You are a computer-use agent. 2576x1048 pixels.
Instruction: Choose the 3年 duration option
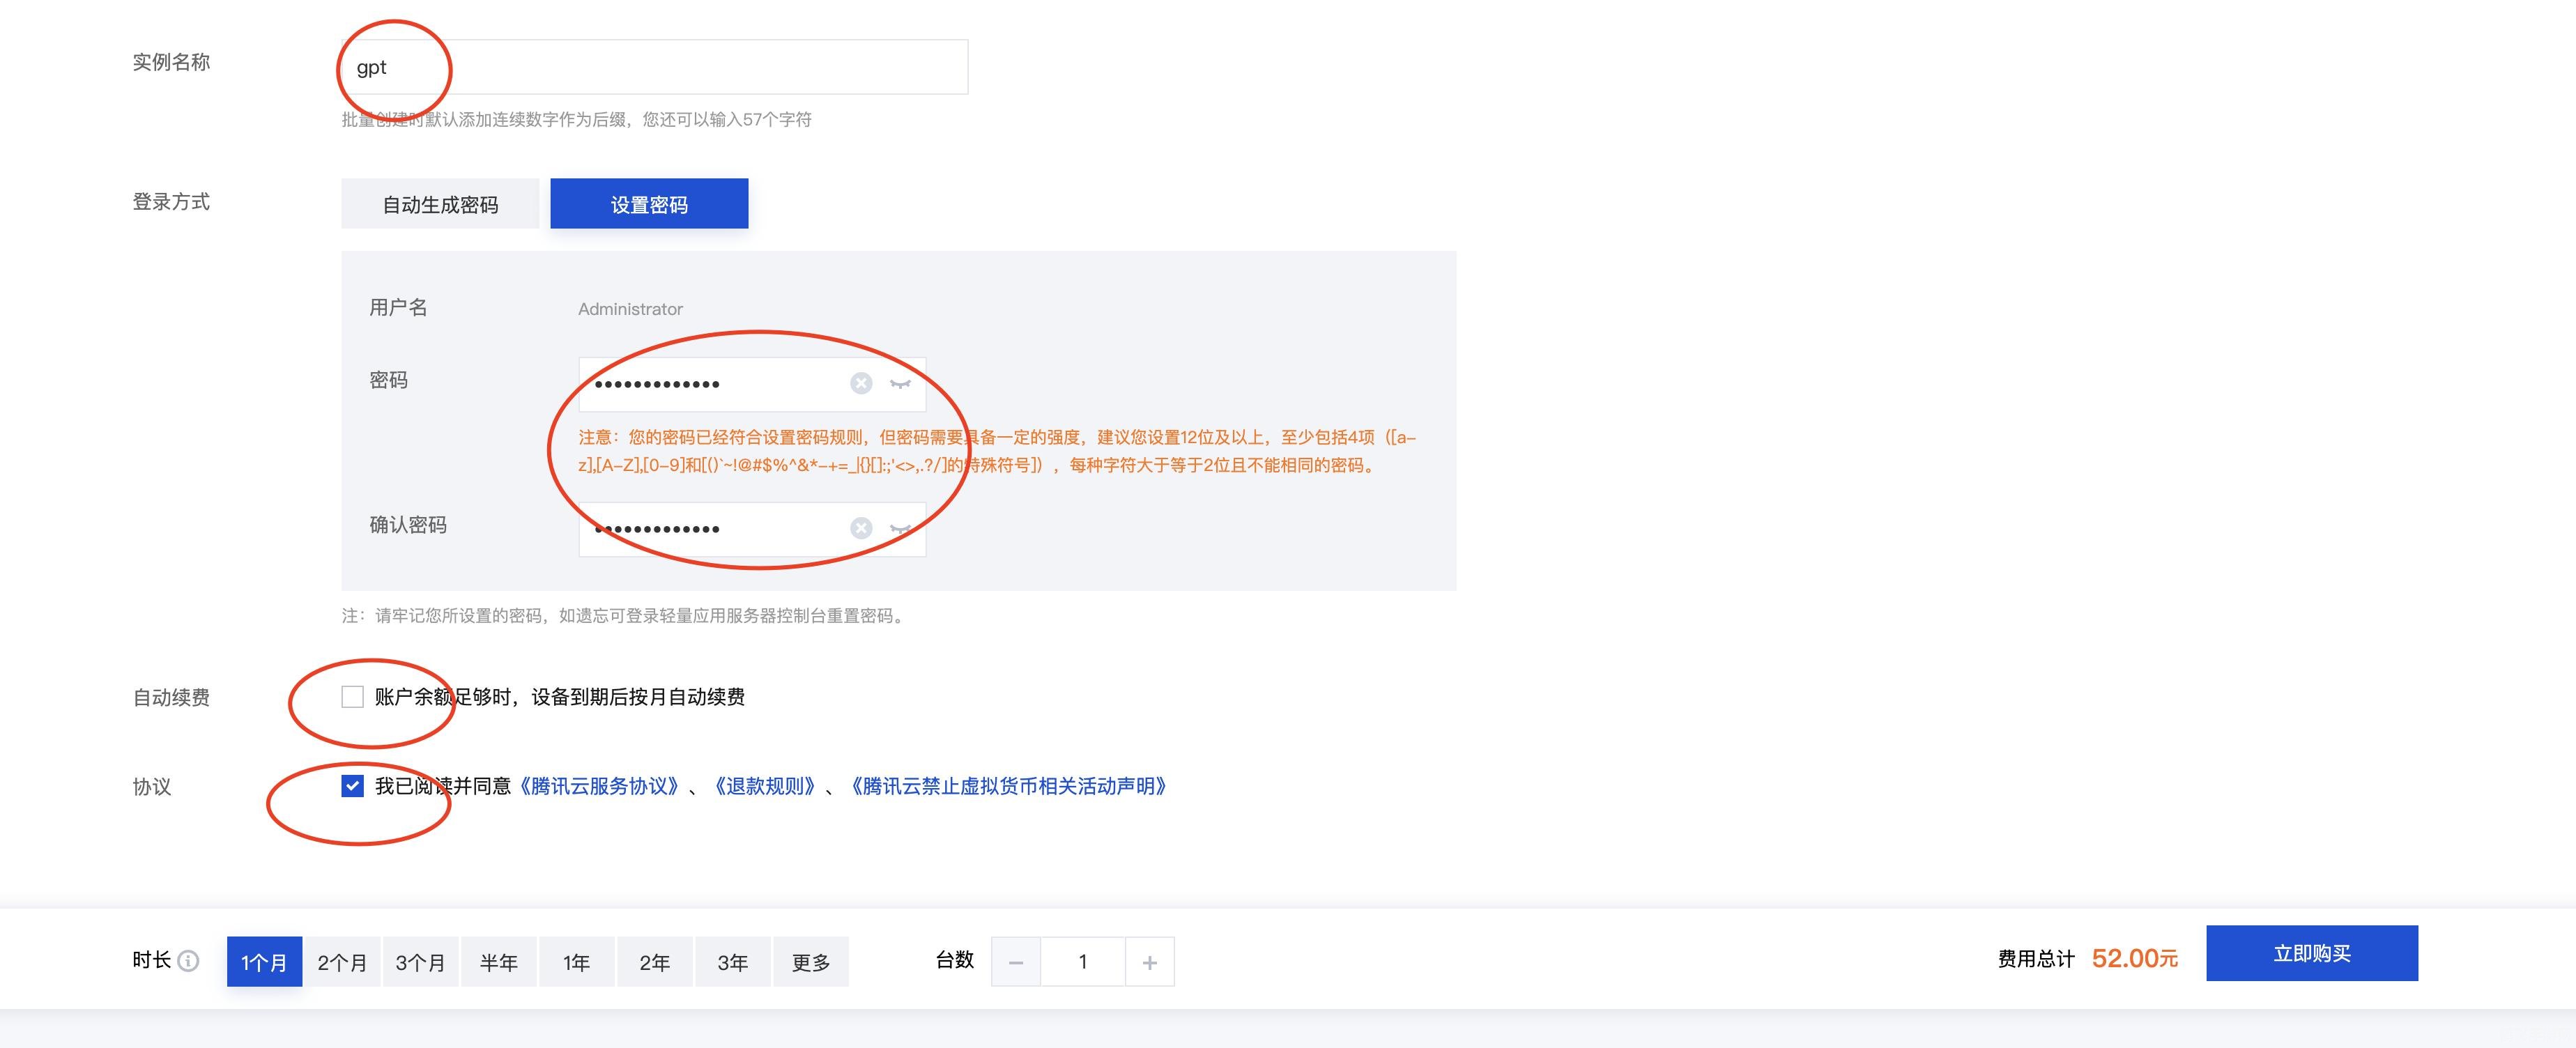[x=733, y=961]
